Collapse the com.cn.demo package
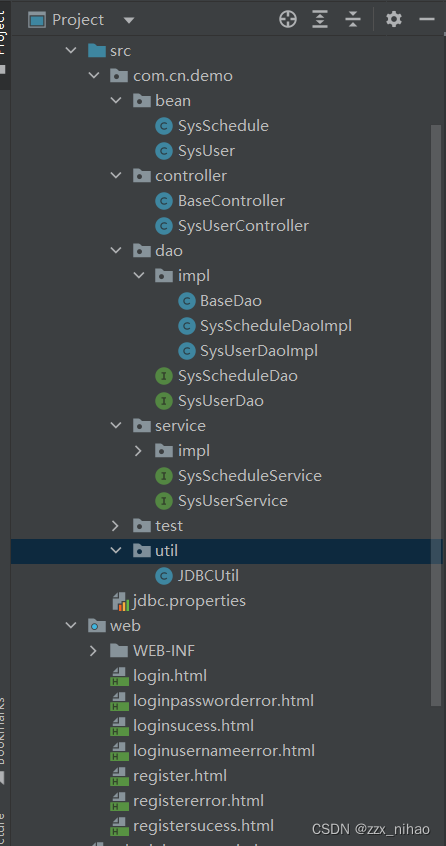The image size is (446, 846). 94,76
